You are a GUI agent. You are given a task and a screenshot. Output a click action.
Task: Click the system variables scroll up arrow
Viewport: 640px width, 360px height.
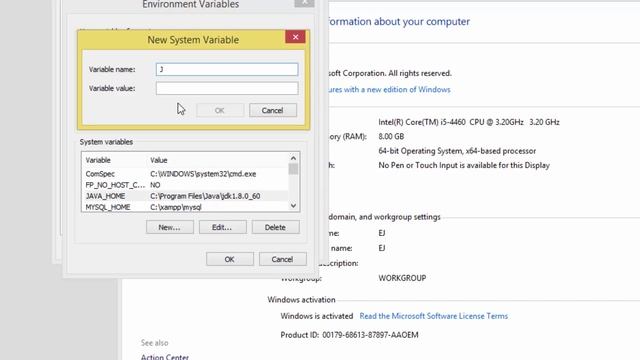point(293,158)
